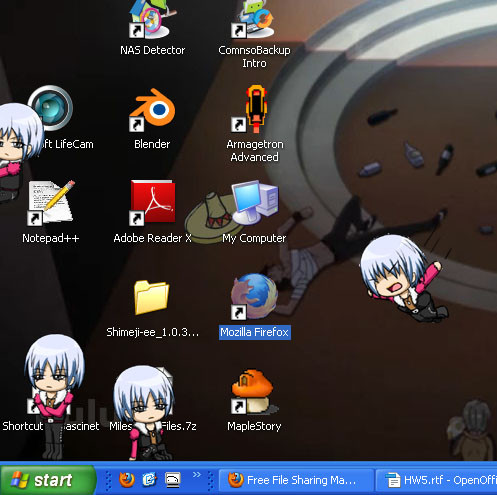Open the second Quick Launch icon
Image resolution: width=497 pixels, height=495 pixels.
(150, 480)
